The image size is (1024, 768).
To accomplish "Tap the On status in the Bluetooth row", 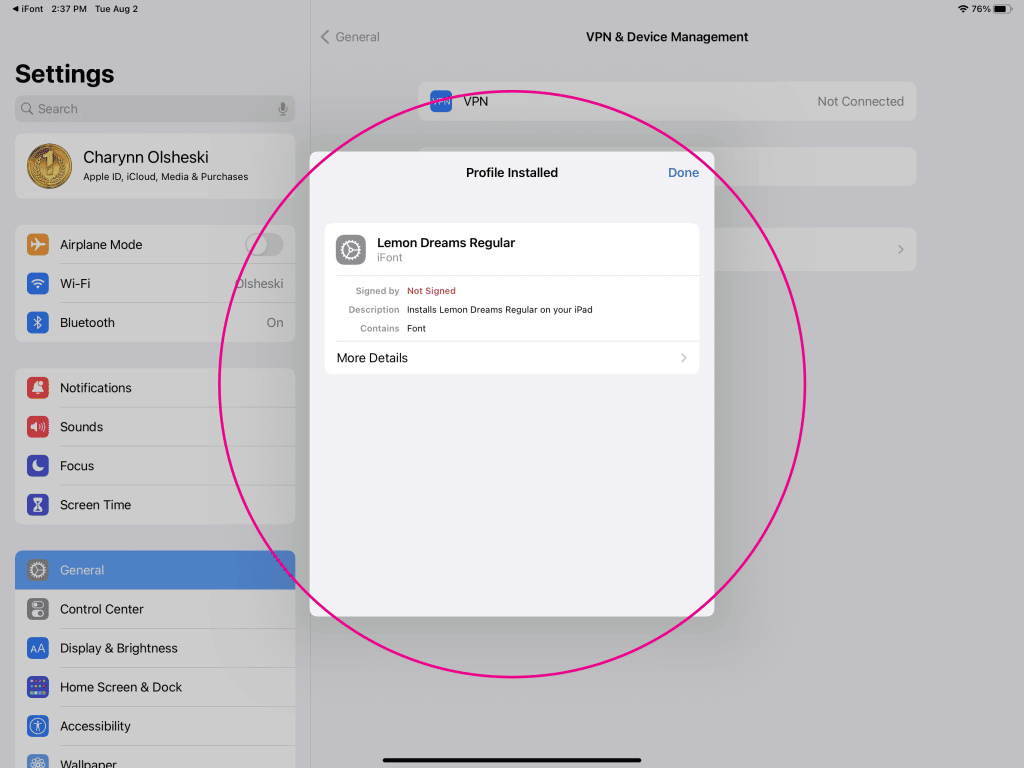I will click(x=274, y=323).
